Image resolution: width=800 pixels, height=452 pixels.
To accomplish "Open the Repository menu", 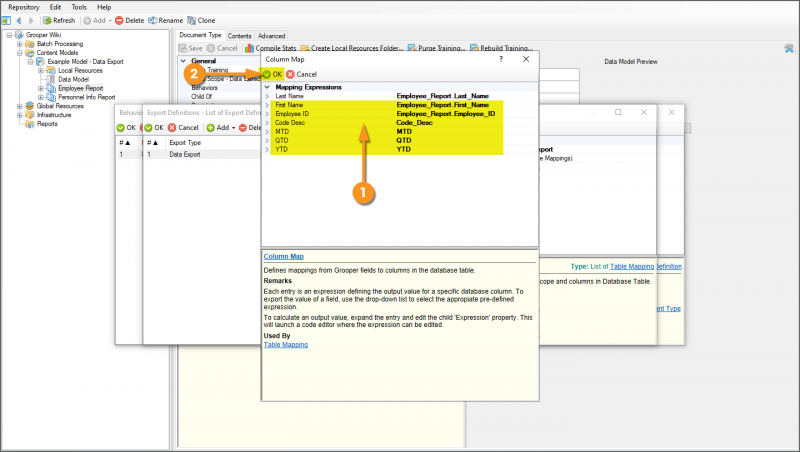I will (23, 7).
